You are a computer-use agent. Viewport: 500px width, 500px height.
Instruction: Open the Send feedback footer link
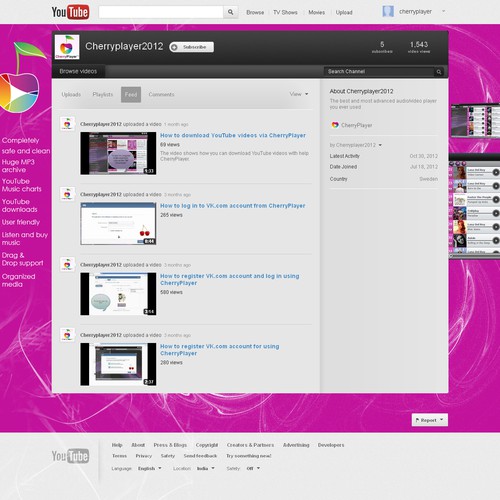(200, 456)
